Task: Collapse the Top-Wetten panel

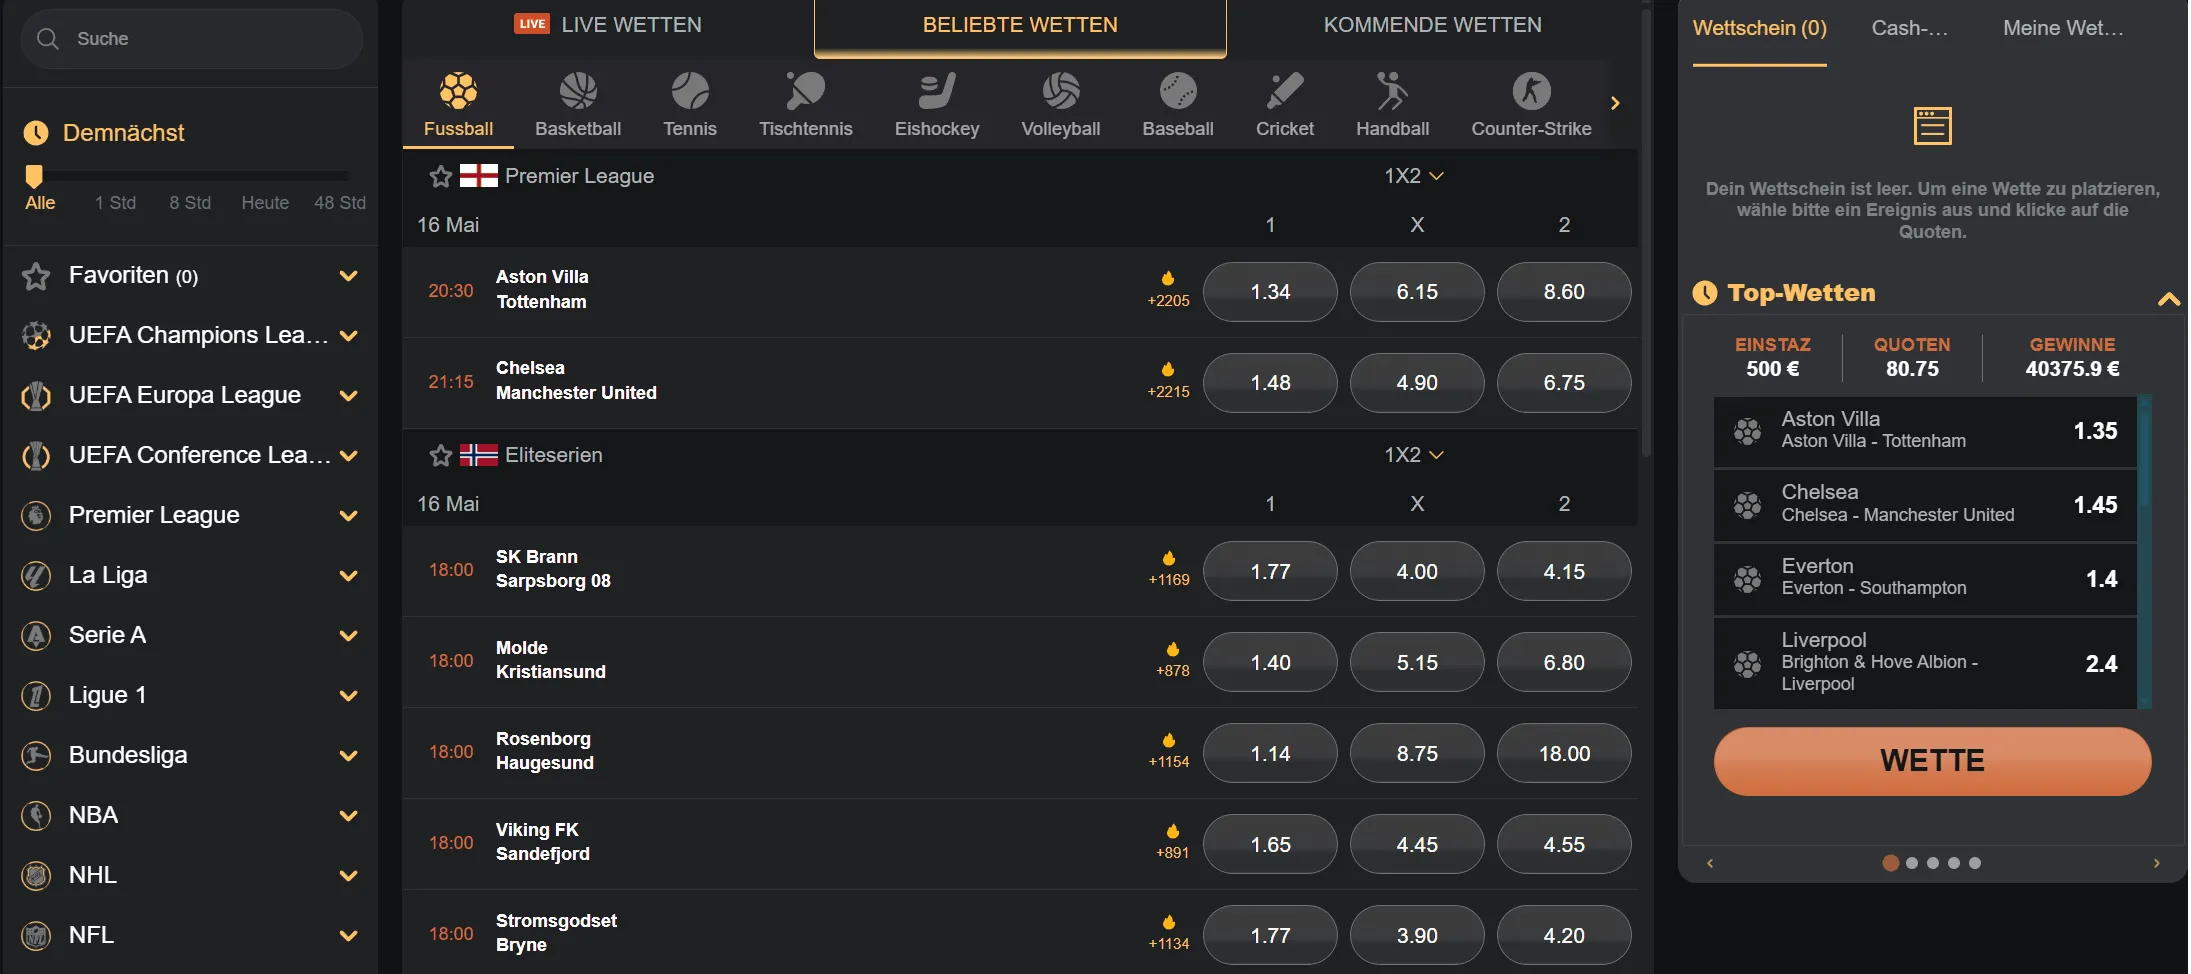Action: coord(2168,298)
